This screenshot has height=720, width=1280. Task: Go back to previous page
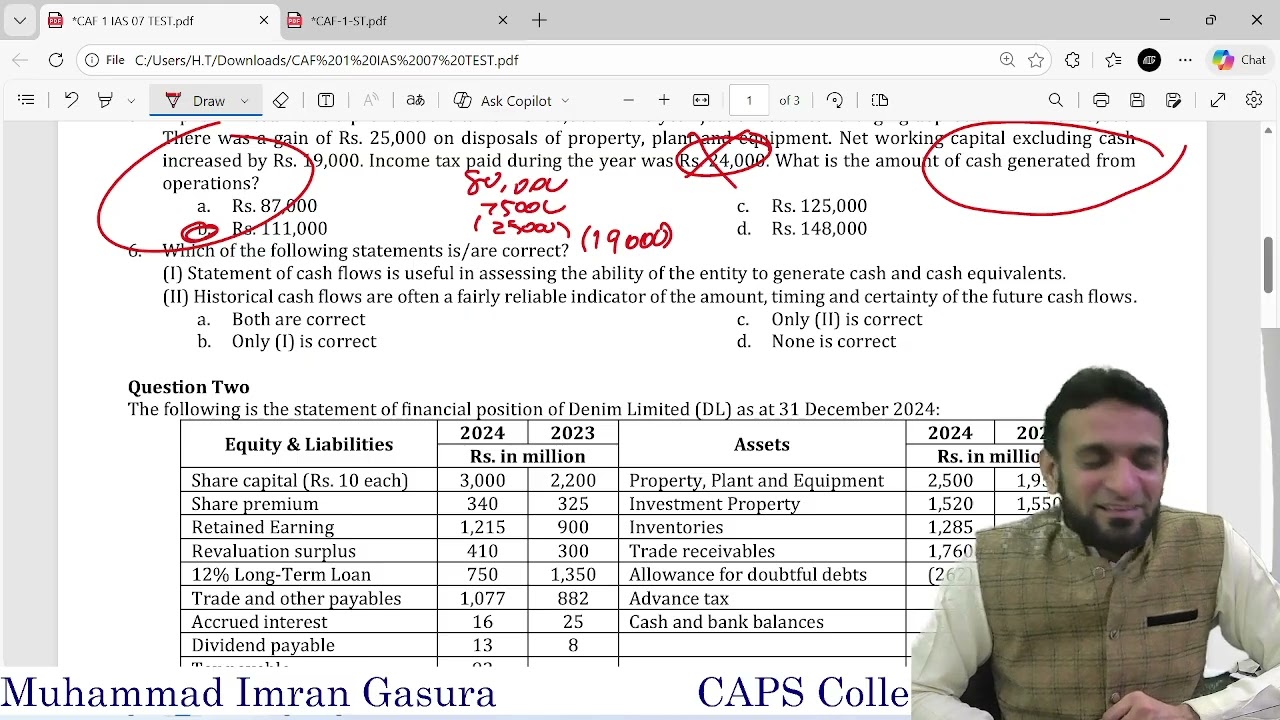coord(21,60)
